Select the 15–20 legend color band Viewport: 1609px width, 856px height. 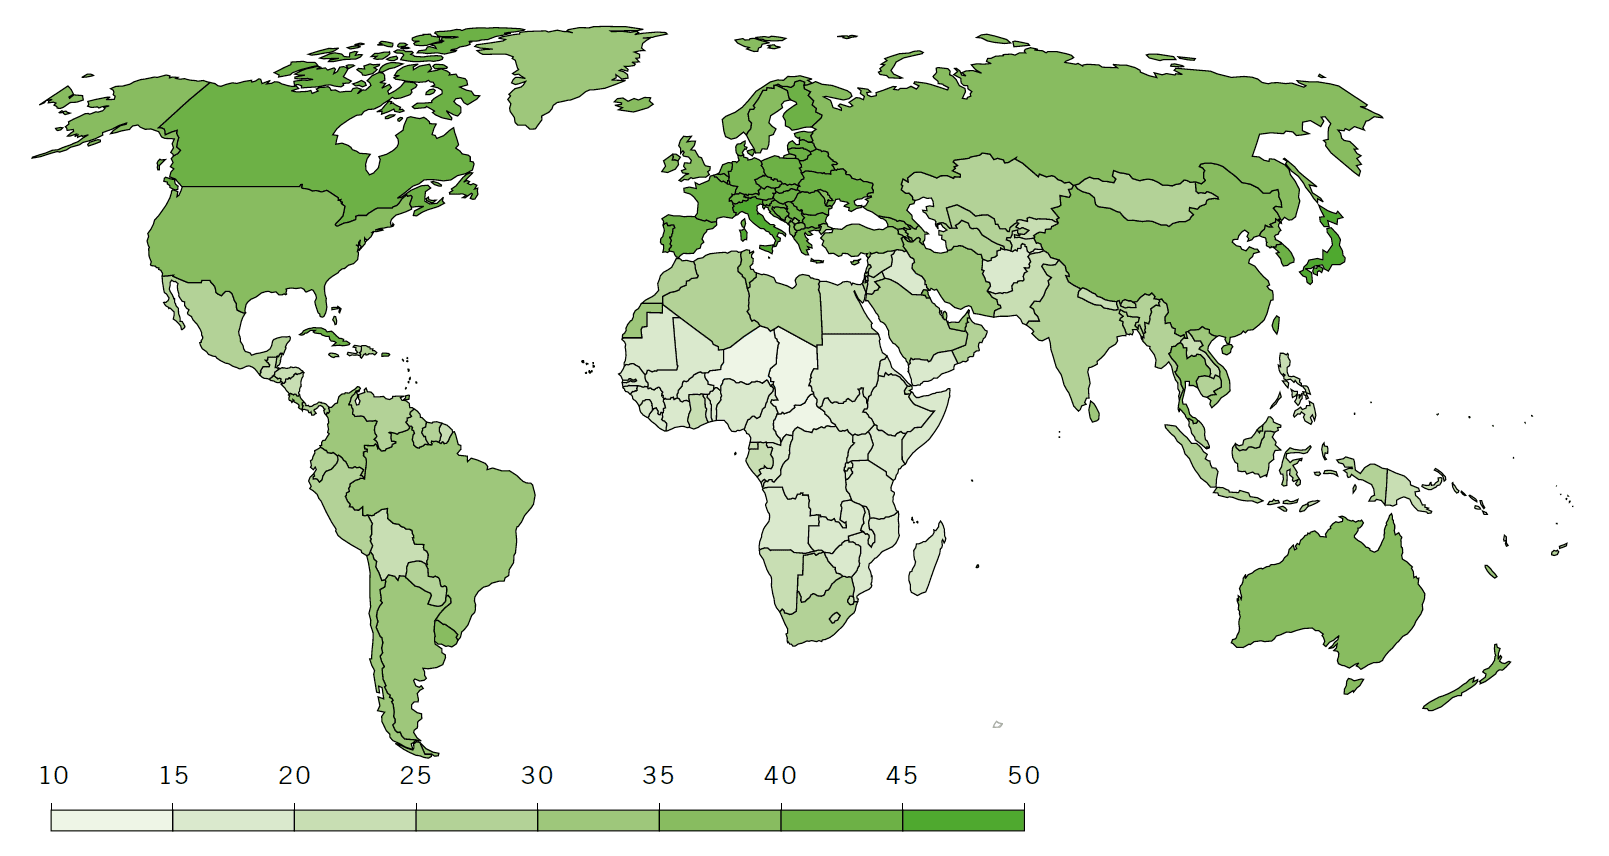(x=233, y=820)
